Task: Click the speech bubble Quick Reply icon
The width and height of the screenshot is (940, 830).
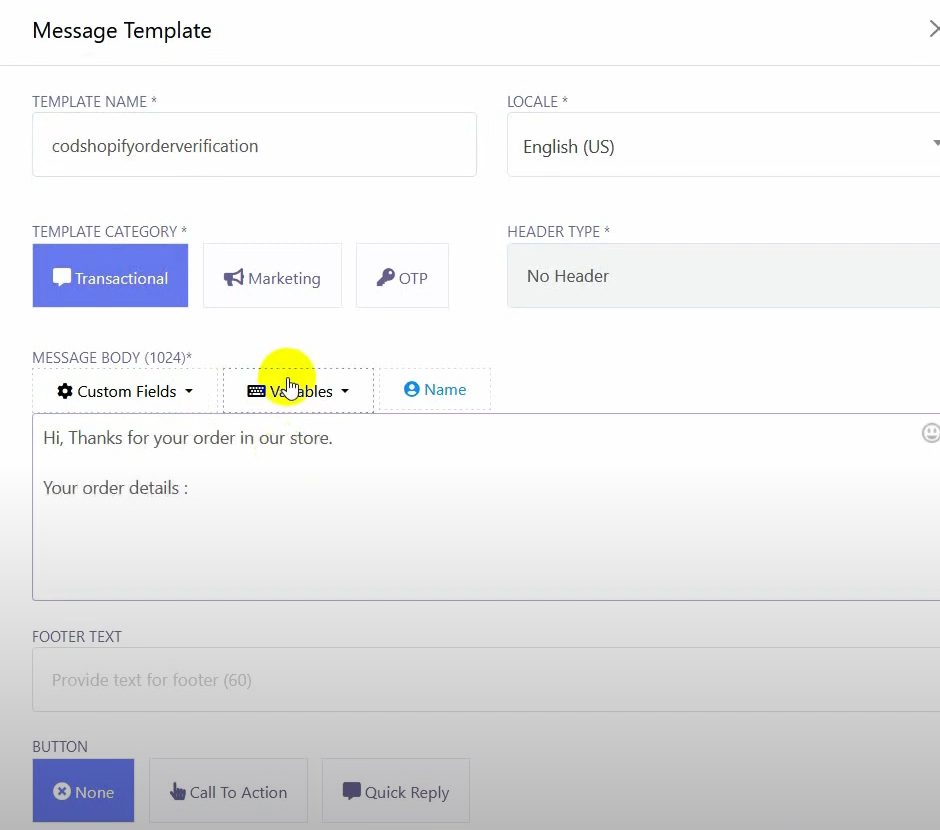Action: [351, 791]
